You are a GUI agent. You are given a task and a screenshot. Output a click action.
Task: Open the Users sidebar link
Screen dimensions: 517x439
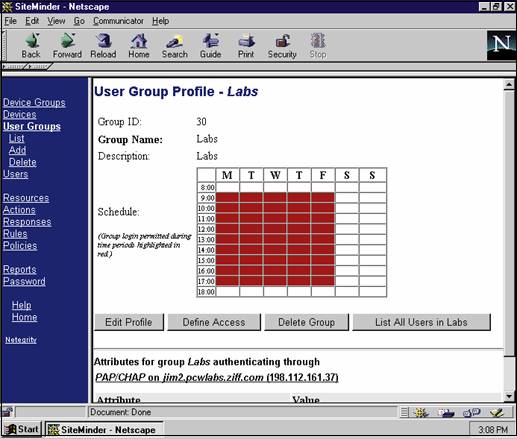(15, 174)
